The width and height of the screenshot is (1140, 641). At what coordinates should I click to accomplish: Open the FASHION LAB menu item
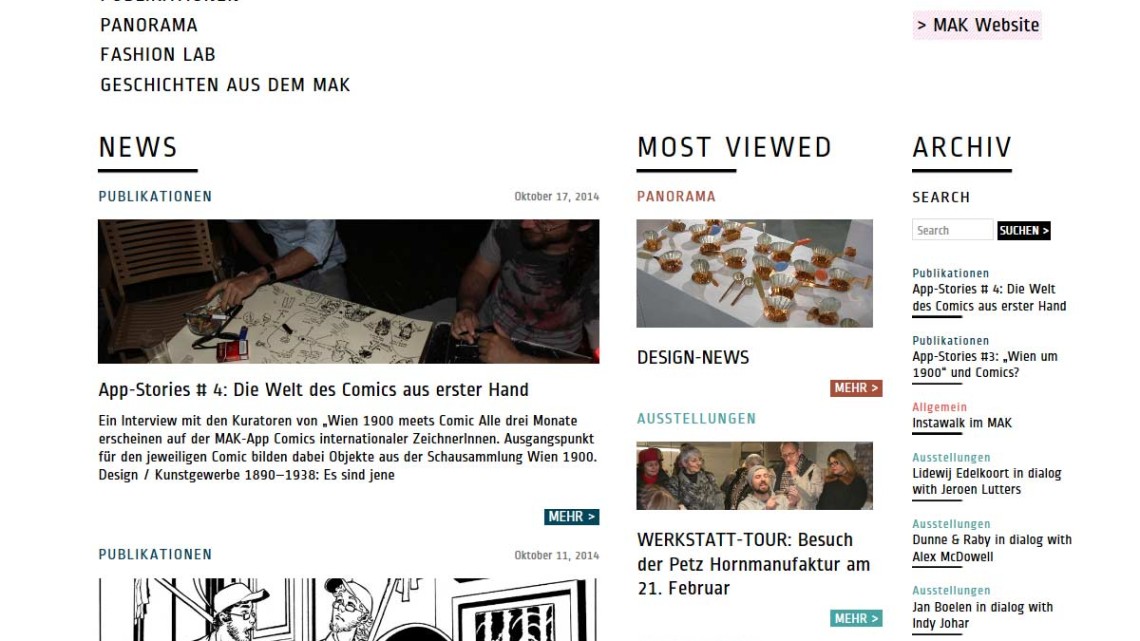click(158, 55)
